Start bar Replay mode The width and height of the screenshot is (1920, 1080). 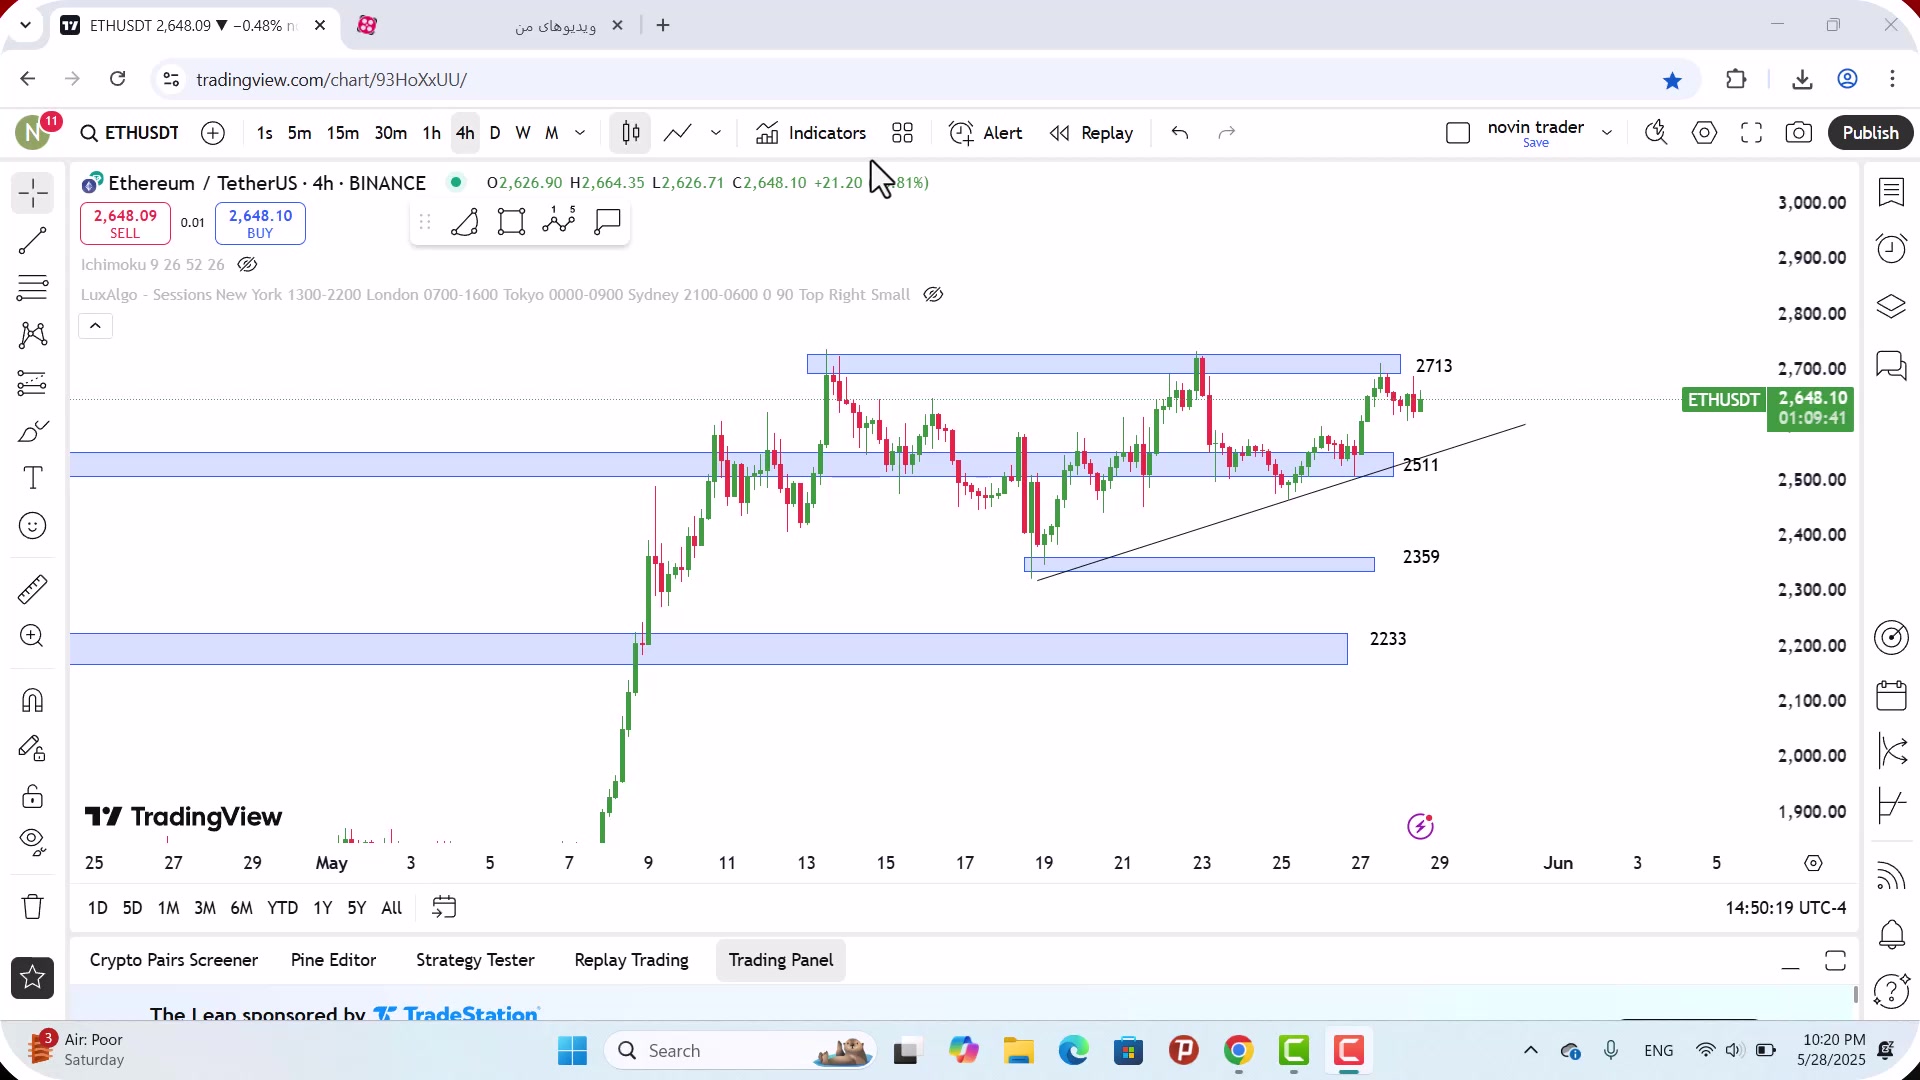pyautogui.click(x=1091, y=133)
